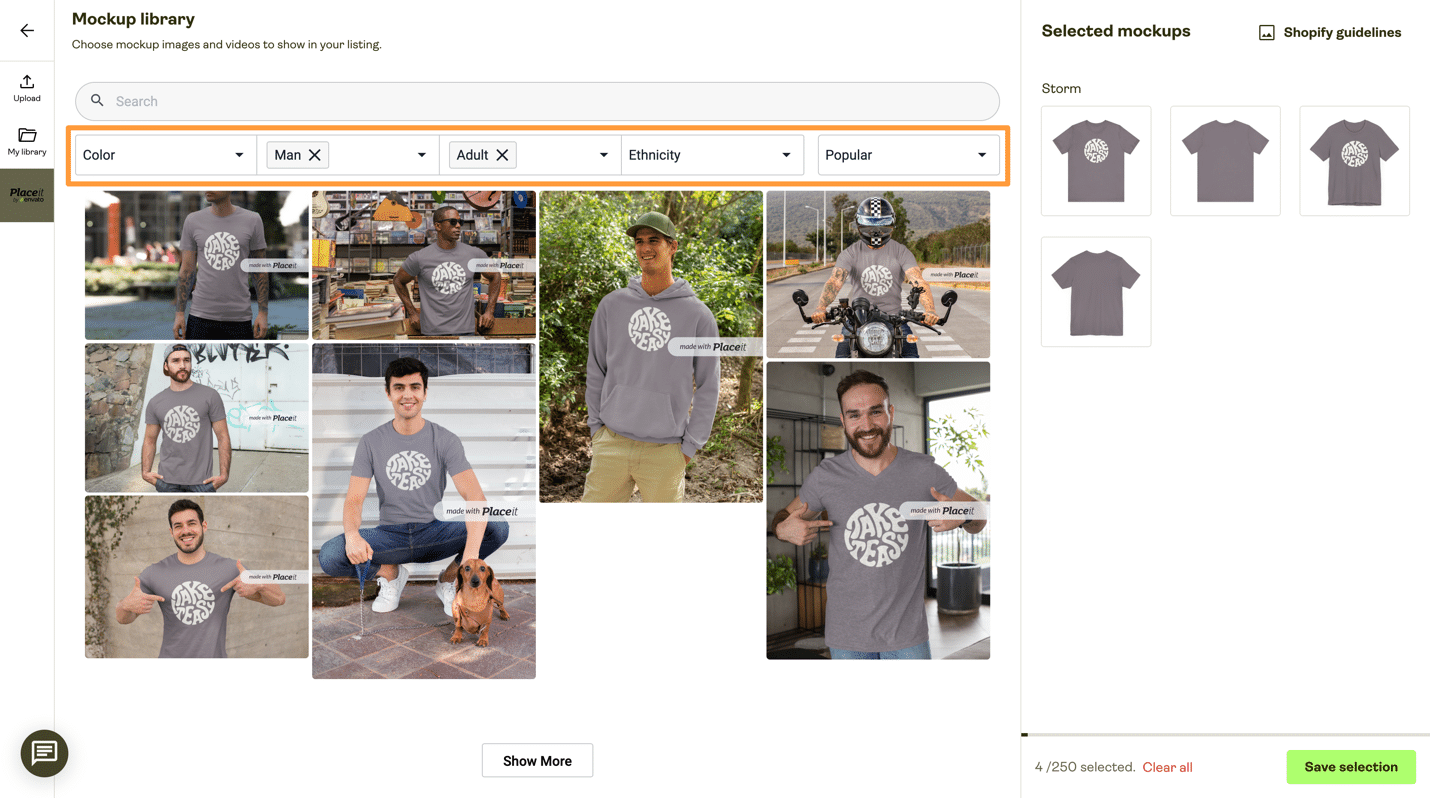
Task: Open the Ethnicity filter dropdown
Action: (711, 155)
